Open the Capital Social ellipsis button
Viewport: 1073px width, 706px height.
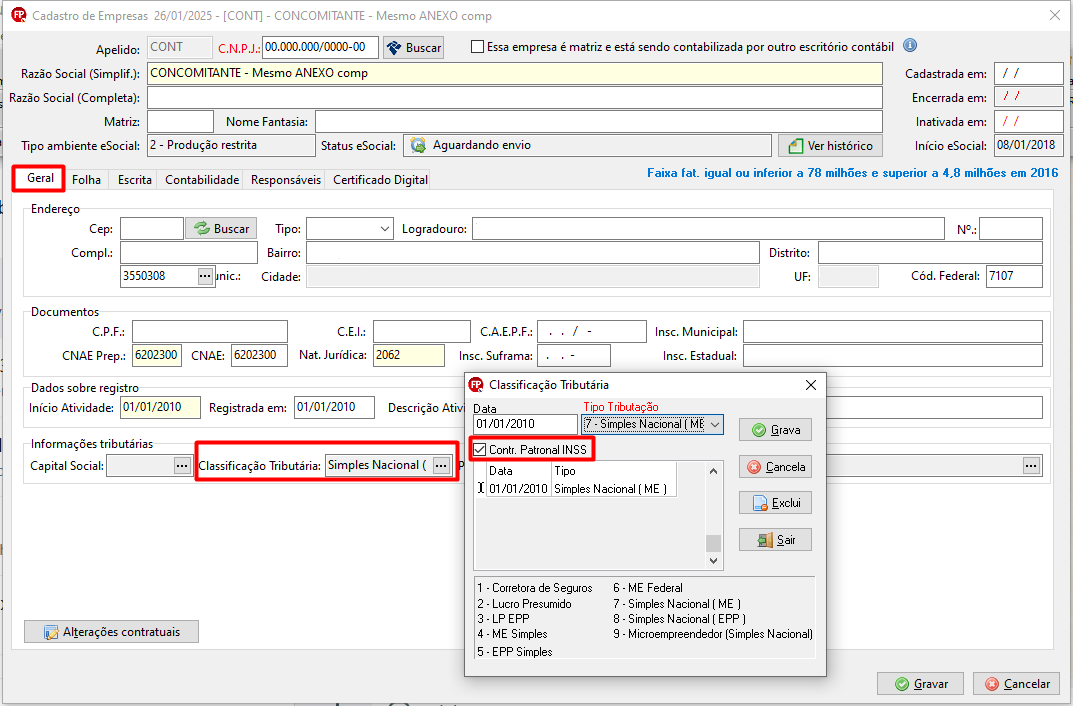point(182,466)
